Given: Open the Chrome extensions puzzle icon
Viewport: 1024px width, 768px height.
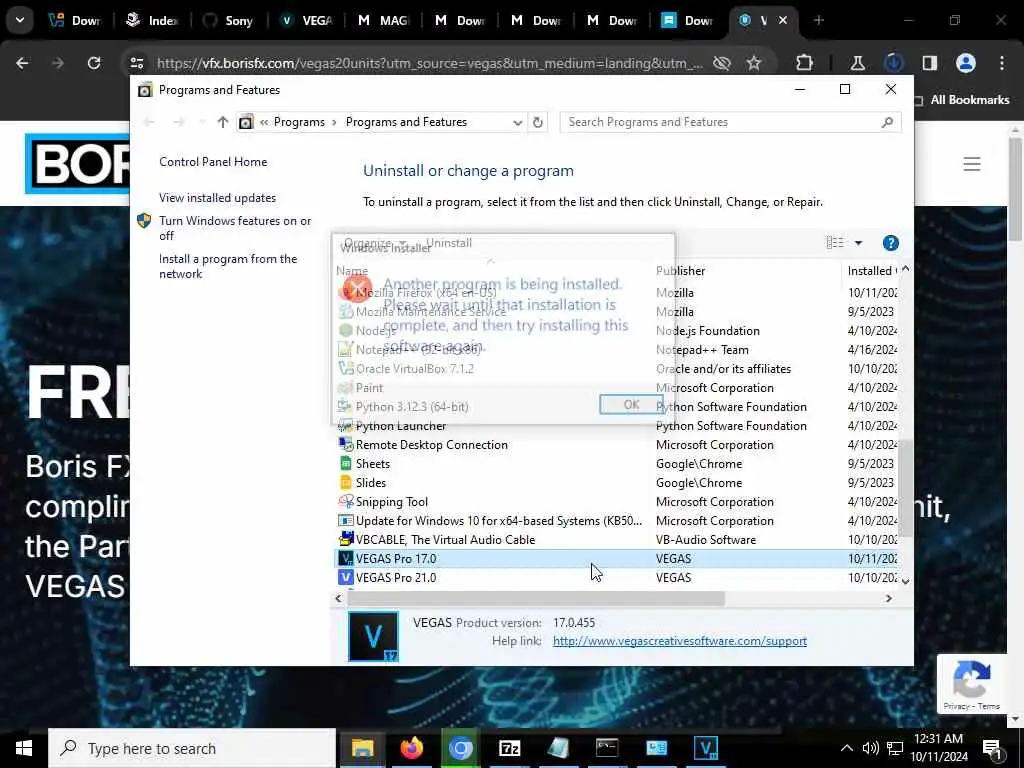Looking at the screenshot, I should [x=805, y=63].
